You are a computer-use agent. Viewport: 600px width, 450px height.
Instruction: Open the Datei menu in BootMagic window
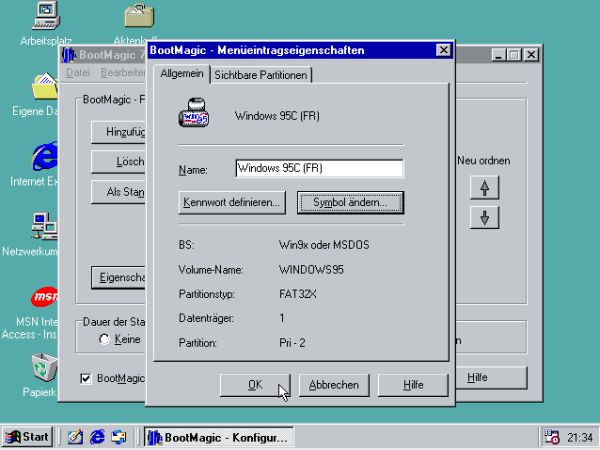78,72
